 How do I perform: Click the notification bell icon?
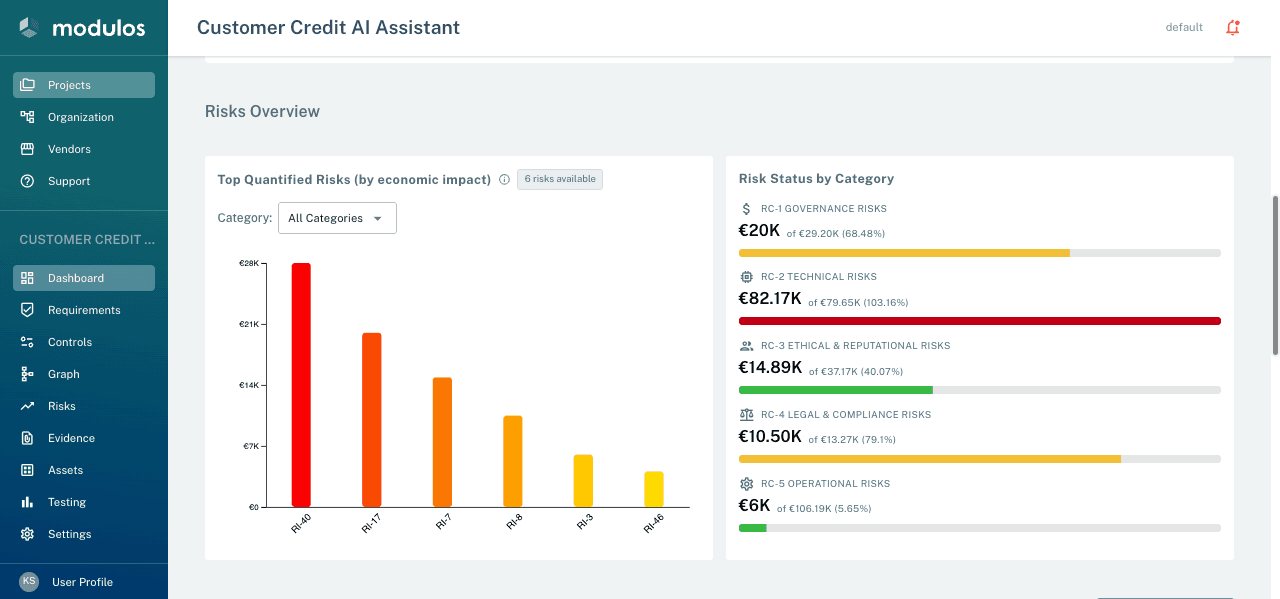pos(1233,27)
